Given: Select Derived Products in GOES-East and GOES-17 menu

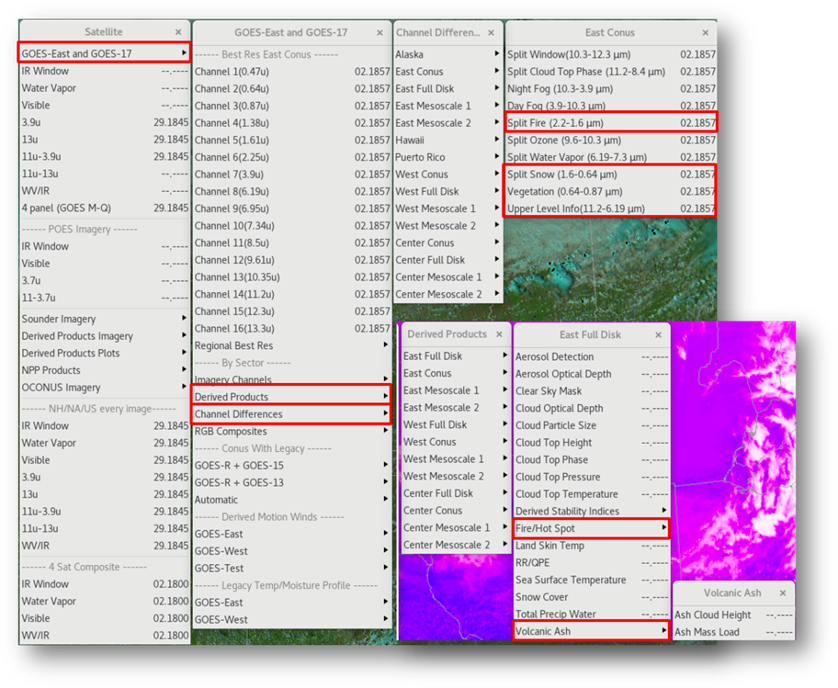Looking at the screenshot, I should pos(291,397).
